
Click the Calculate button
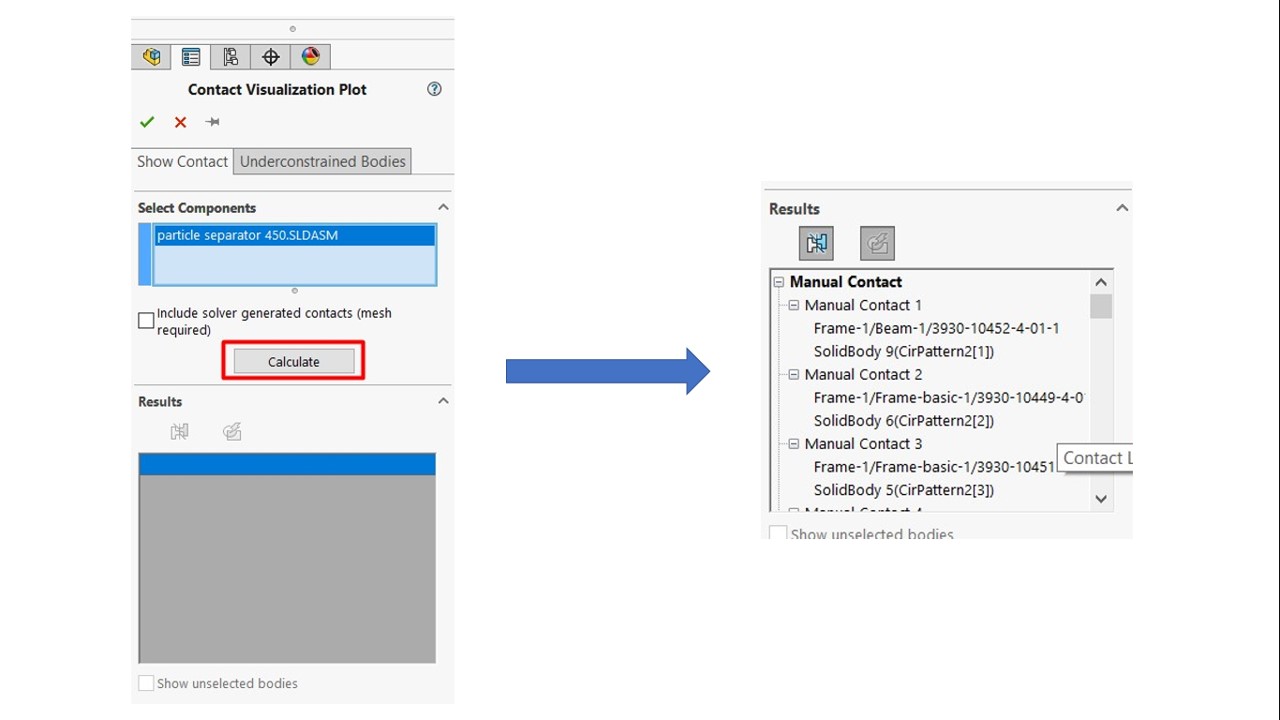(294, 361)
